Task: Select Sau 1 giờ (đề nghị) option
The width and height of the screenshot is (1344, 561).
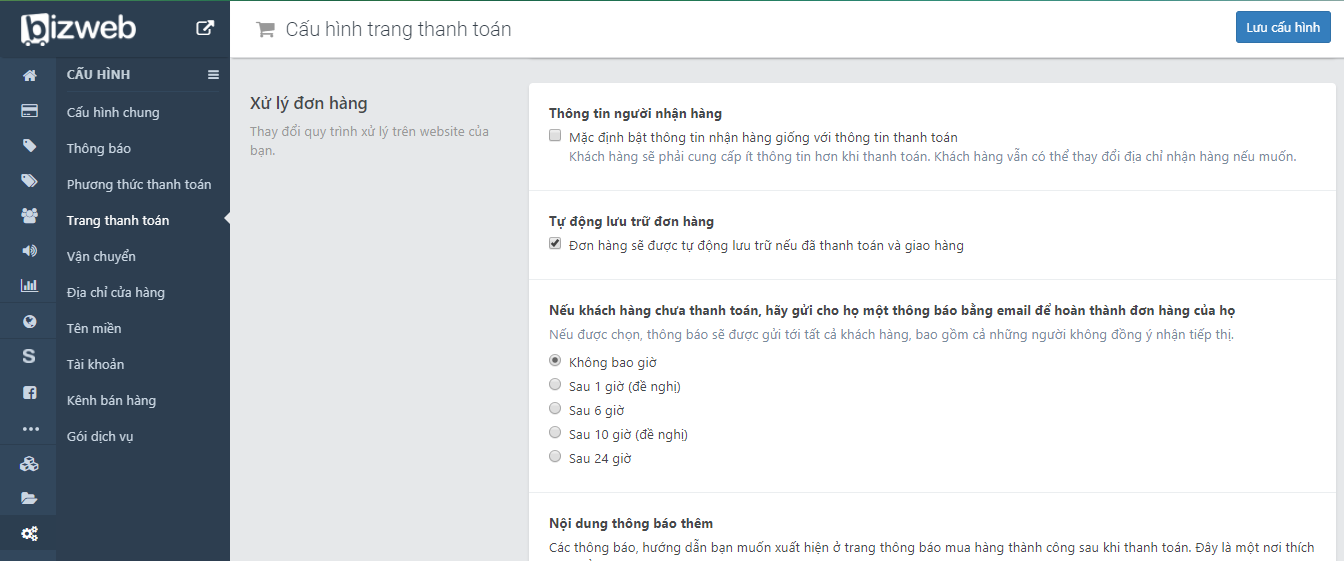Action: [555, 384]
